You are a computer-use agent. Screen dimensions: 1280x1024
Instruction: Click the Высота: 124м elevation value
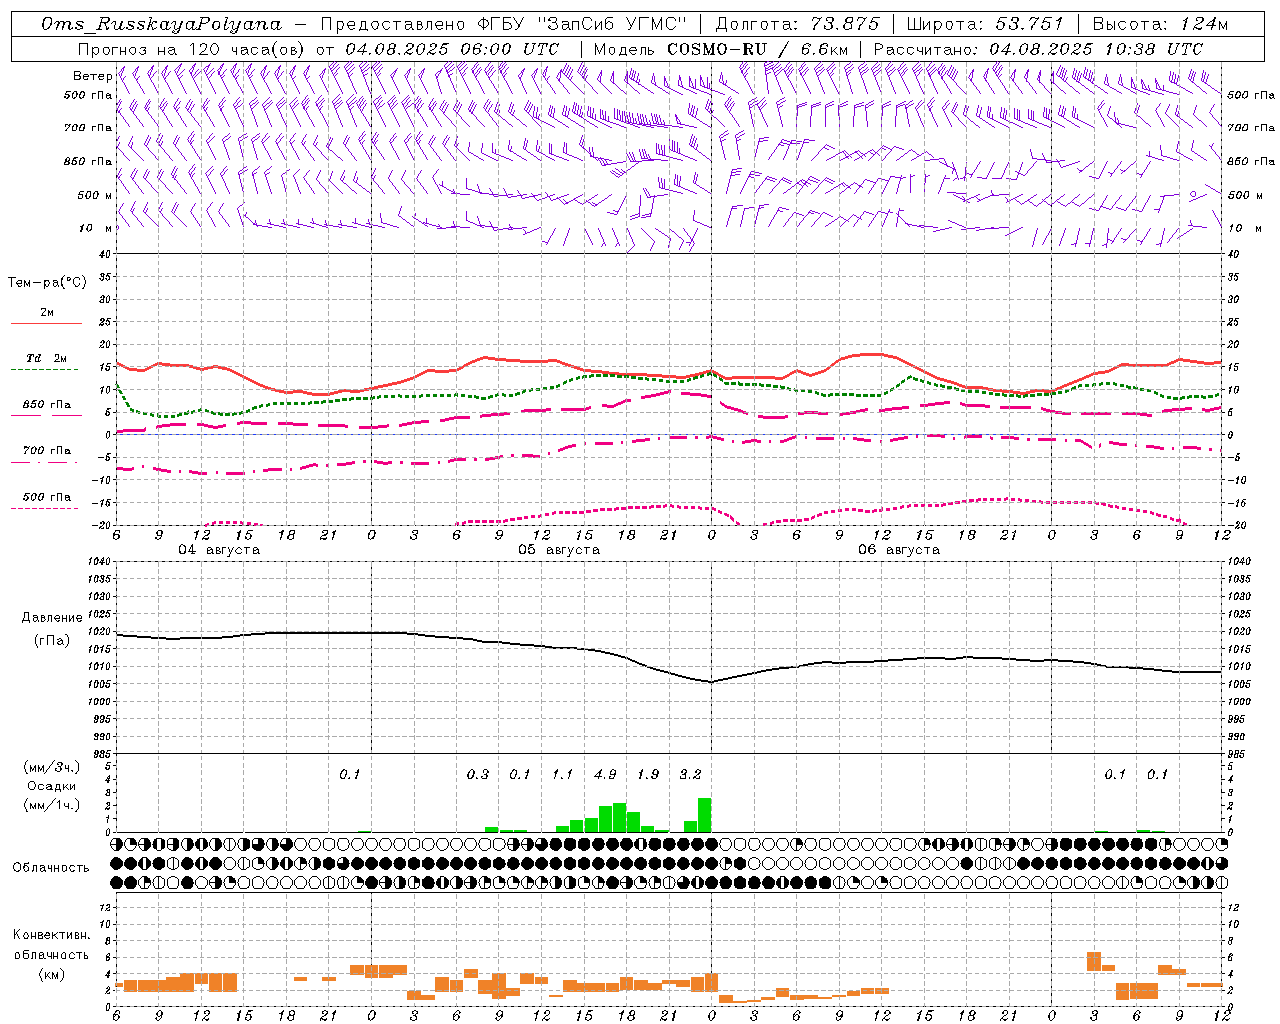(x=1160, y=24)
